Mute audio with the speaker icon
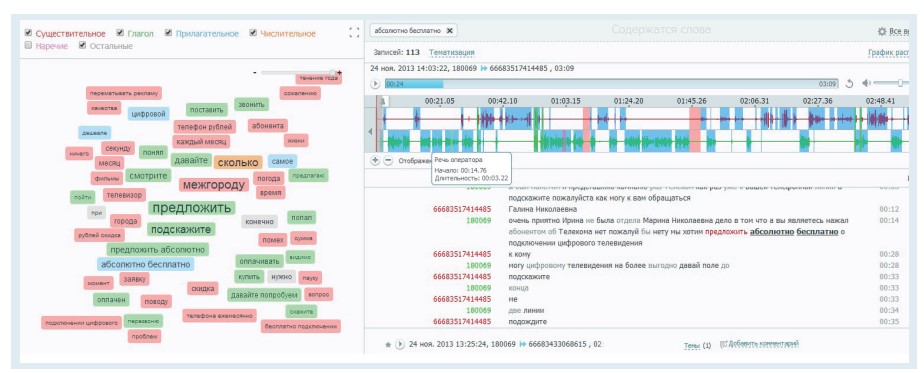The image size is (924, 373). 866,83
